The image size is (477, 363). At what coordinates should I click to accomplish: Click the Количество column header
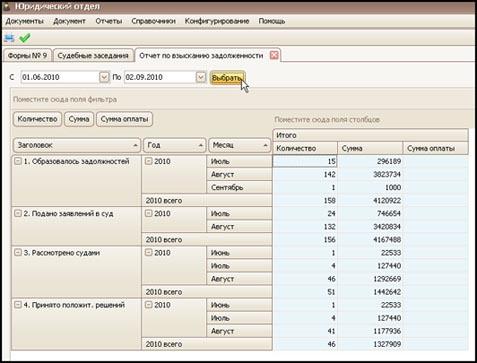coord(305,148)
